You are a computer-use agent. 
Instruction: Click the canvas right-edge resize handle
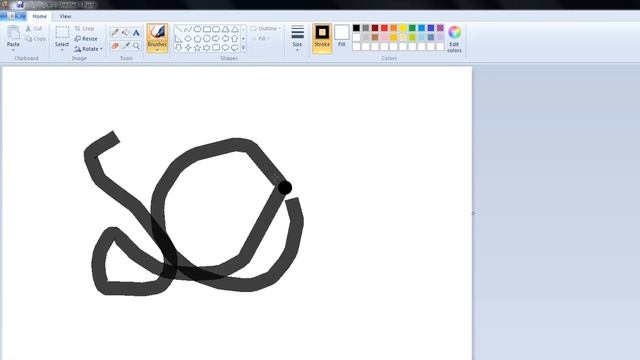473,213
